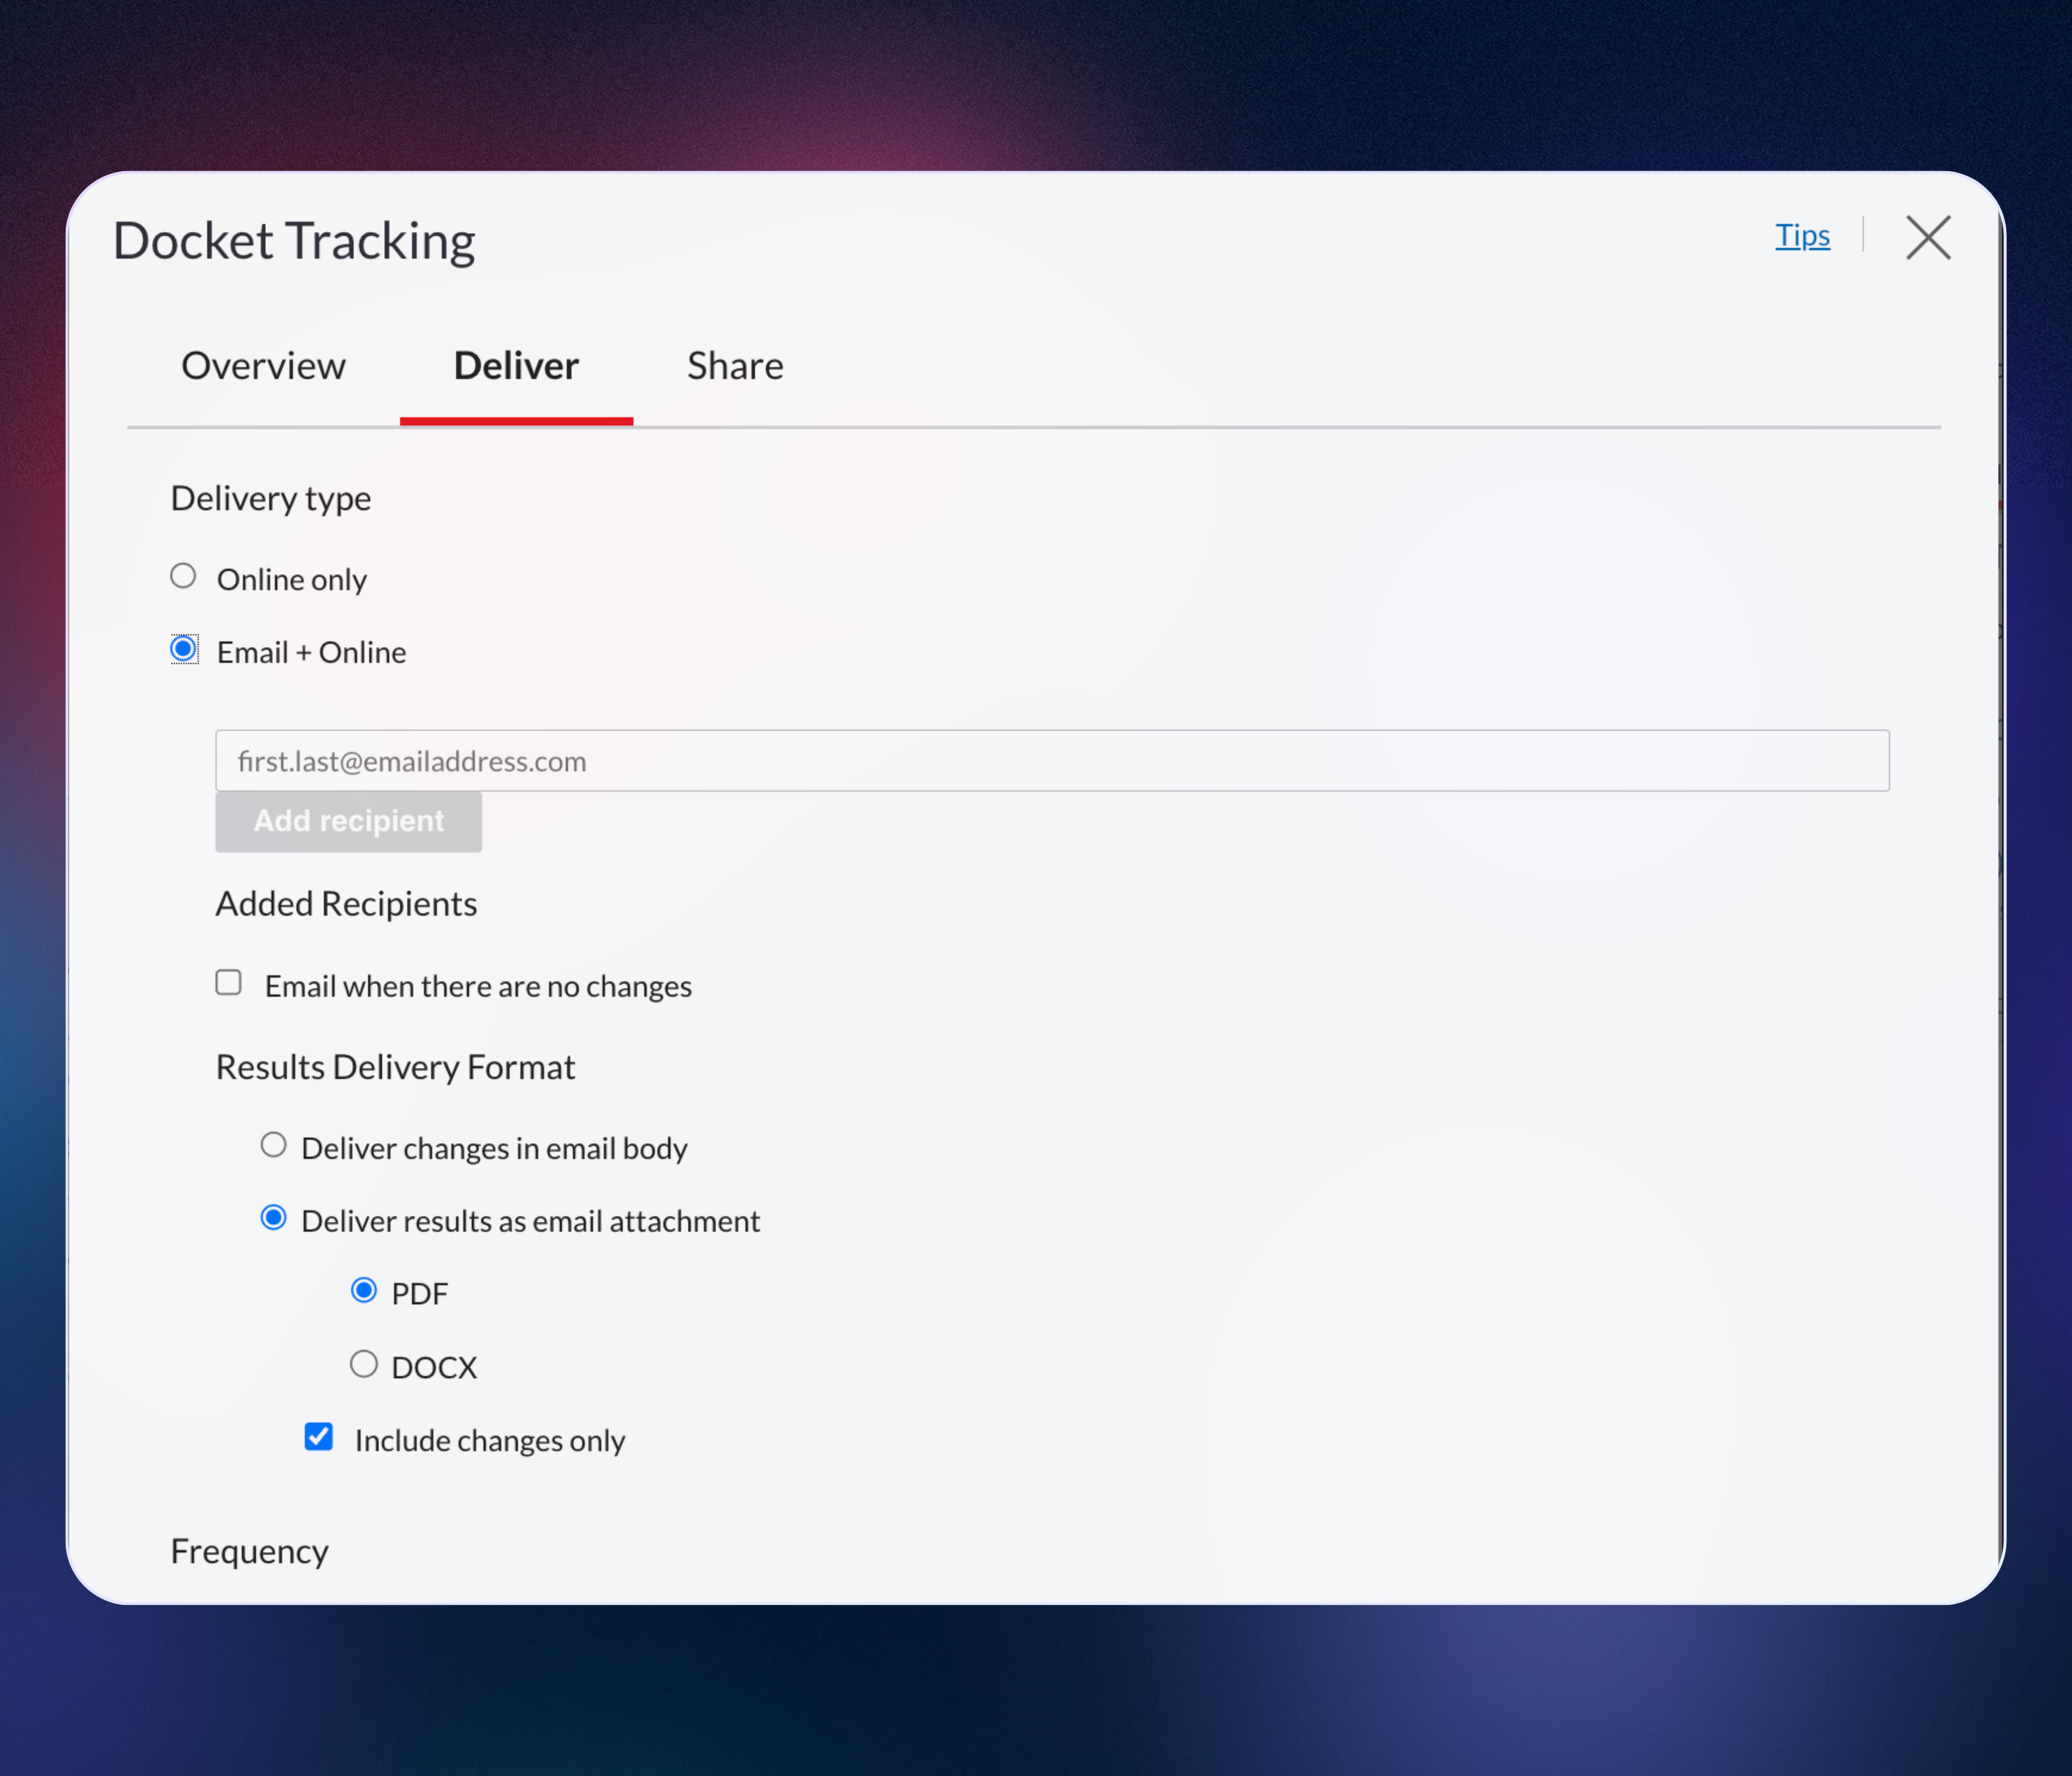Choose Deliver results as email attachment
Viewport: 2072px width, 1776px height.
point(273,1218)
